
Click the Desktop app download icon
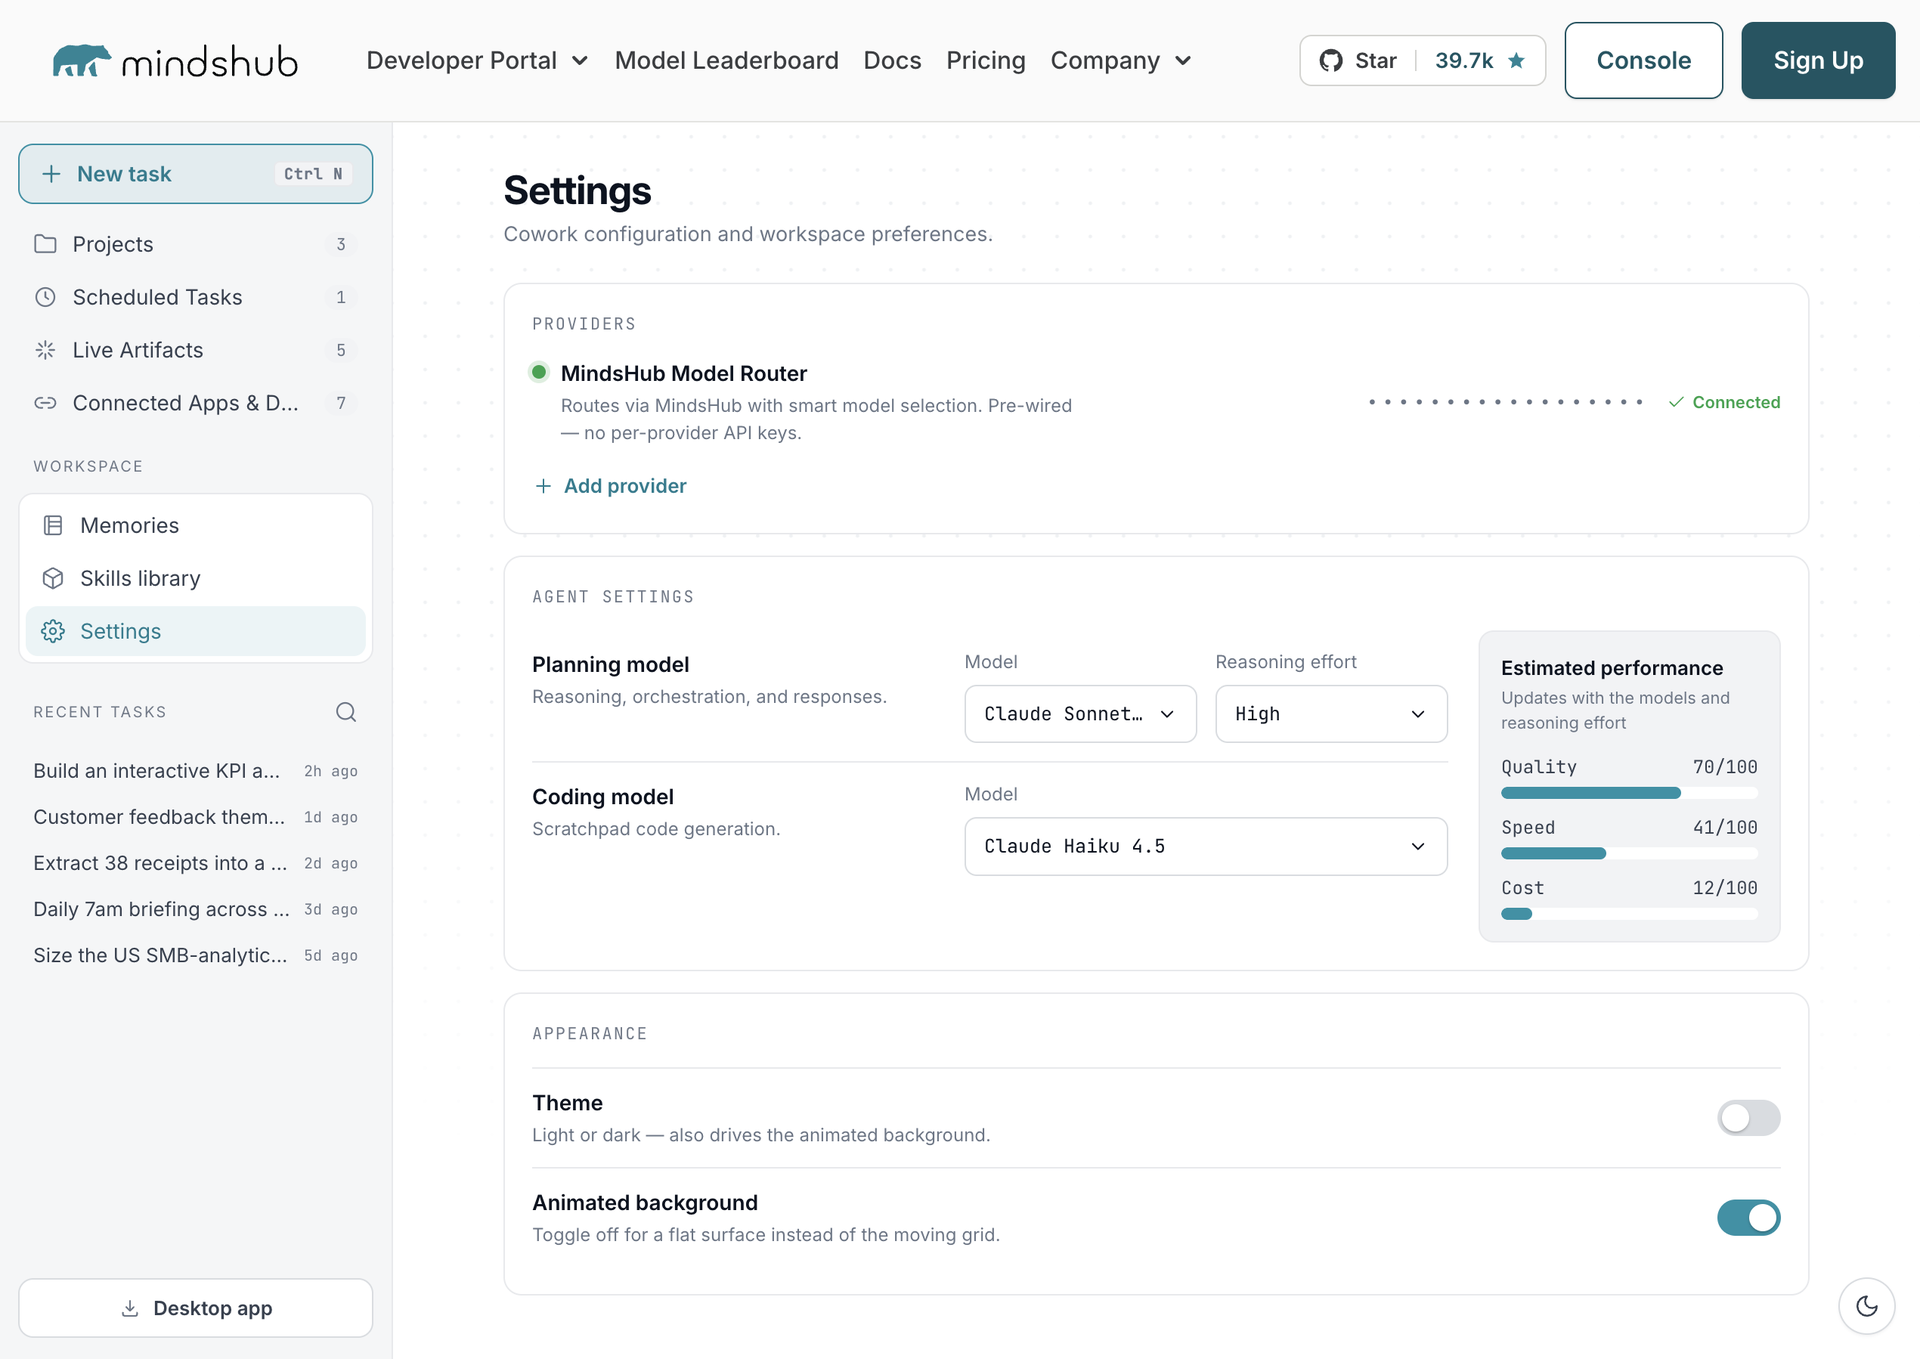coord(130,1308)
